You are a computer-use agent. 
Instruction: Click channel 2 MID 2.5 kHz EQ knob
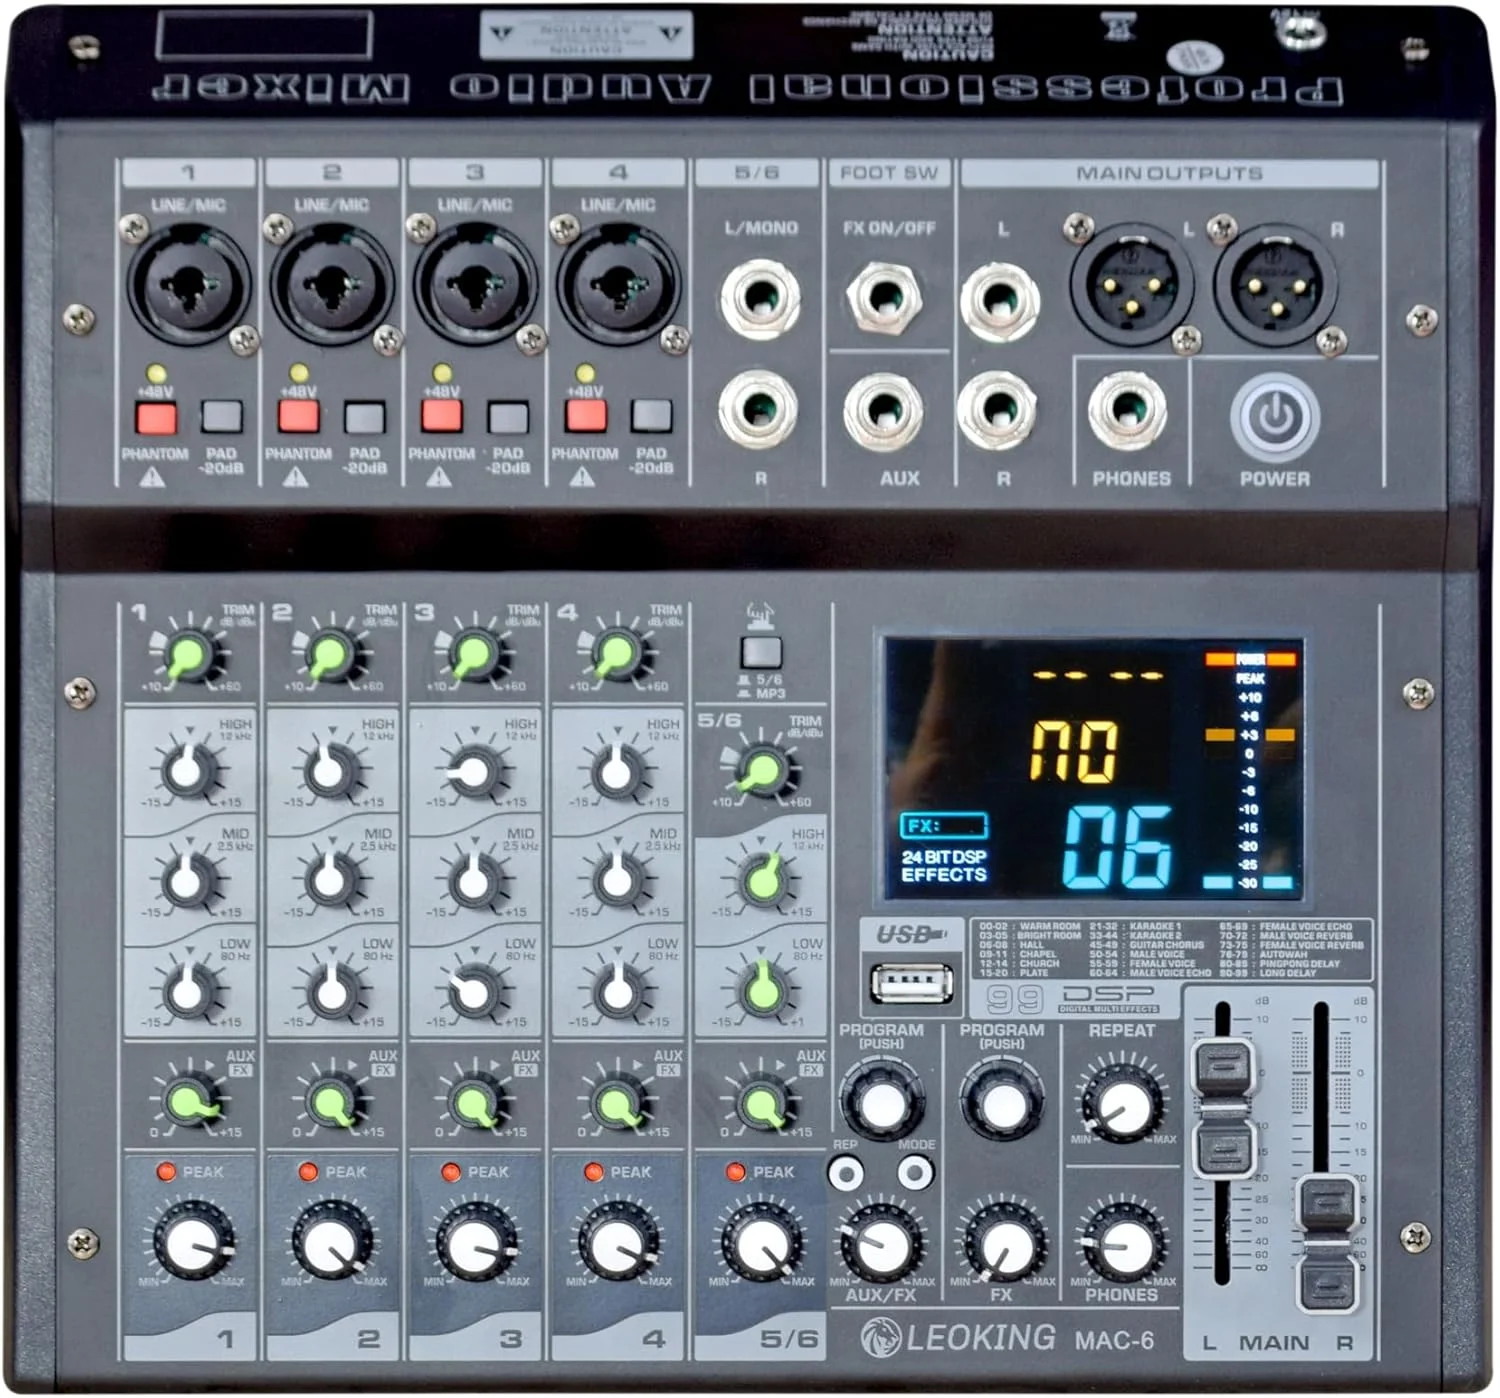pos(330,881)
